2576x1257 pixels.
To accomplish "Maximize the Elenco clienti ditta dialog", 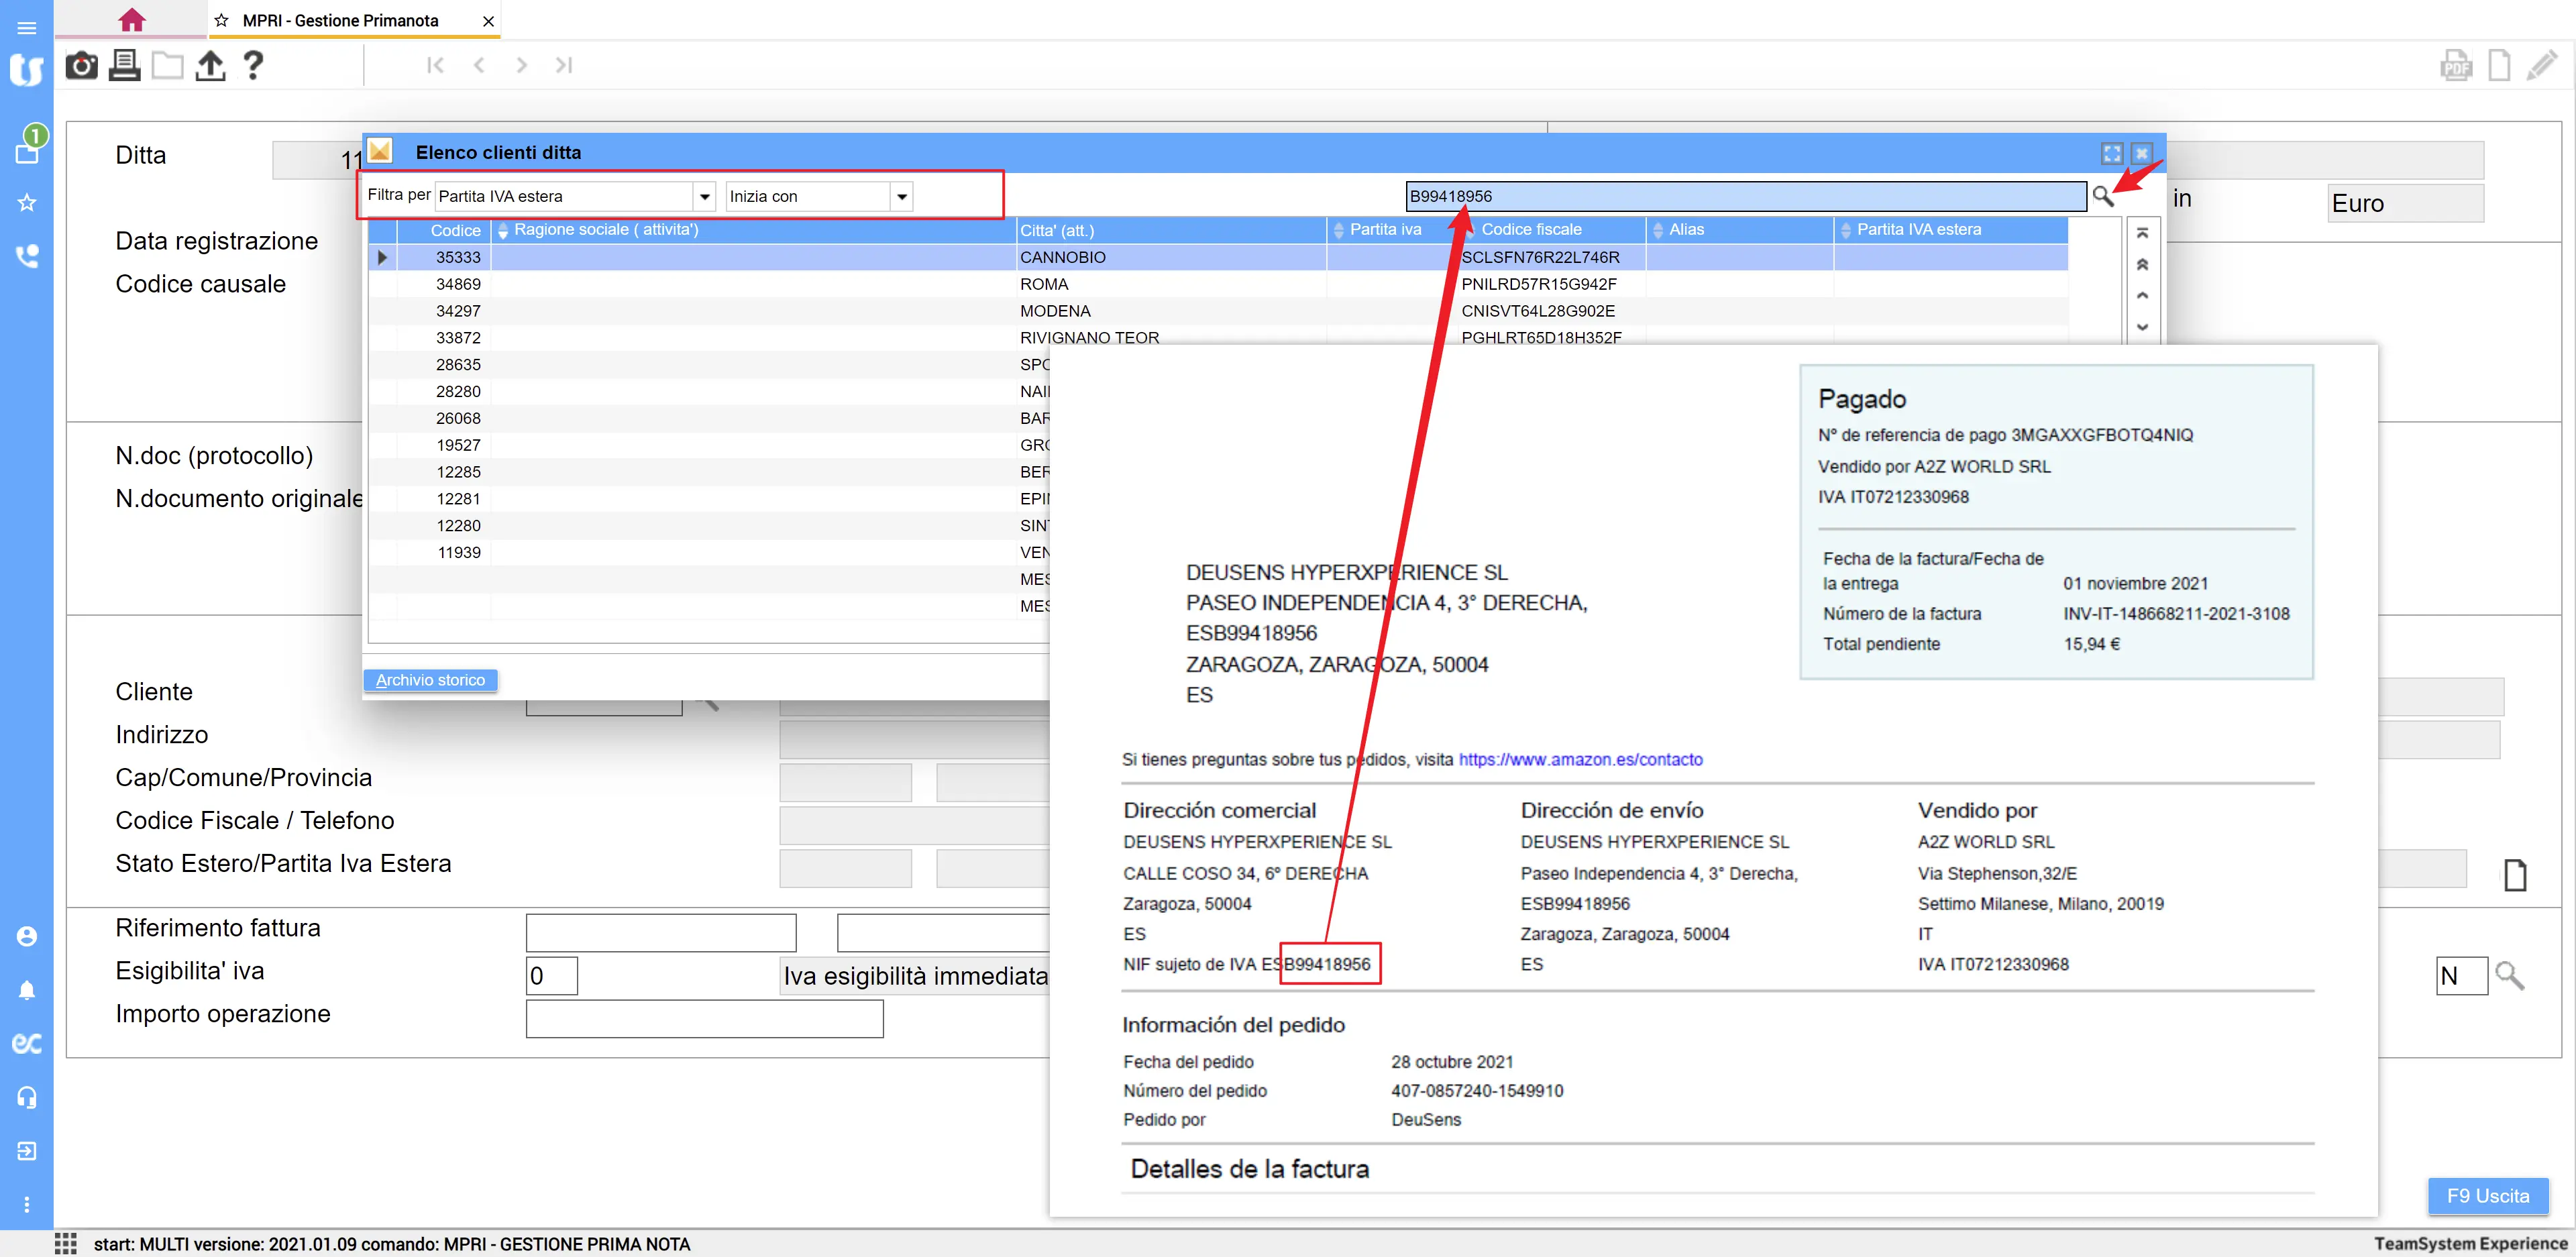I will tap(2112, 154).
